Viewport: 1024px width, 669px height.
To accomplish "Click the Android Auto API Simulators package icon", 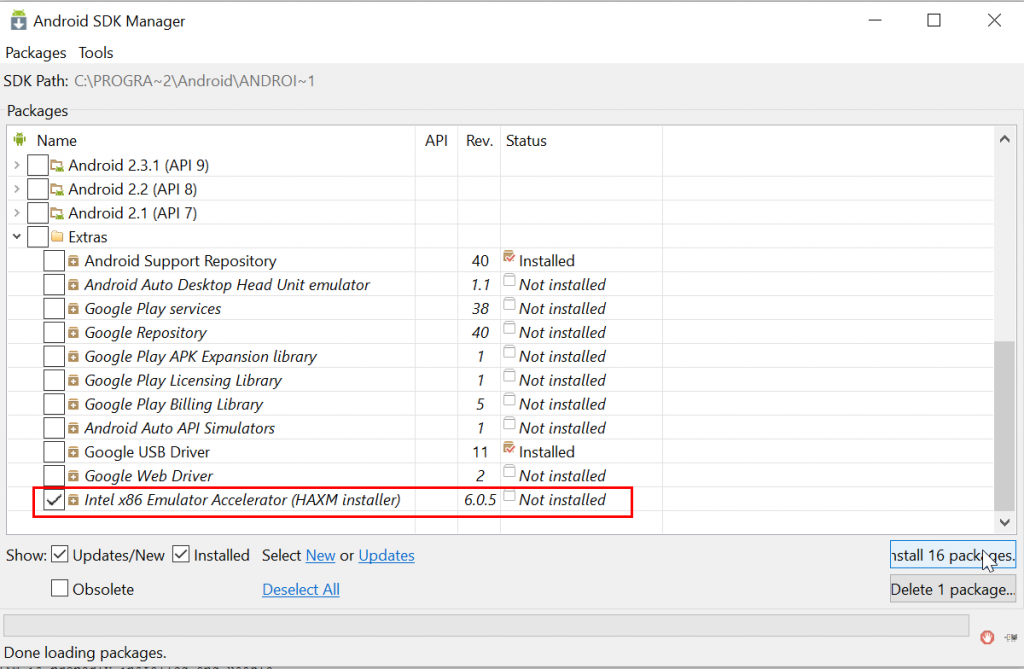I will tap(73, 428).
